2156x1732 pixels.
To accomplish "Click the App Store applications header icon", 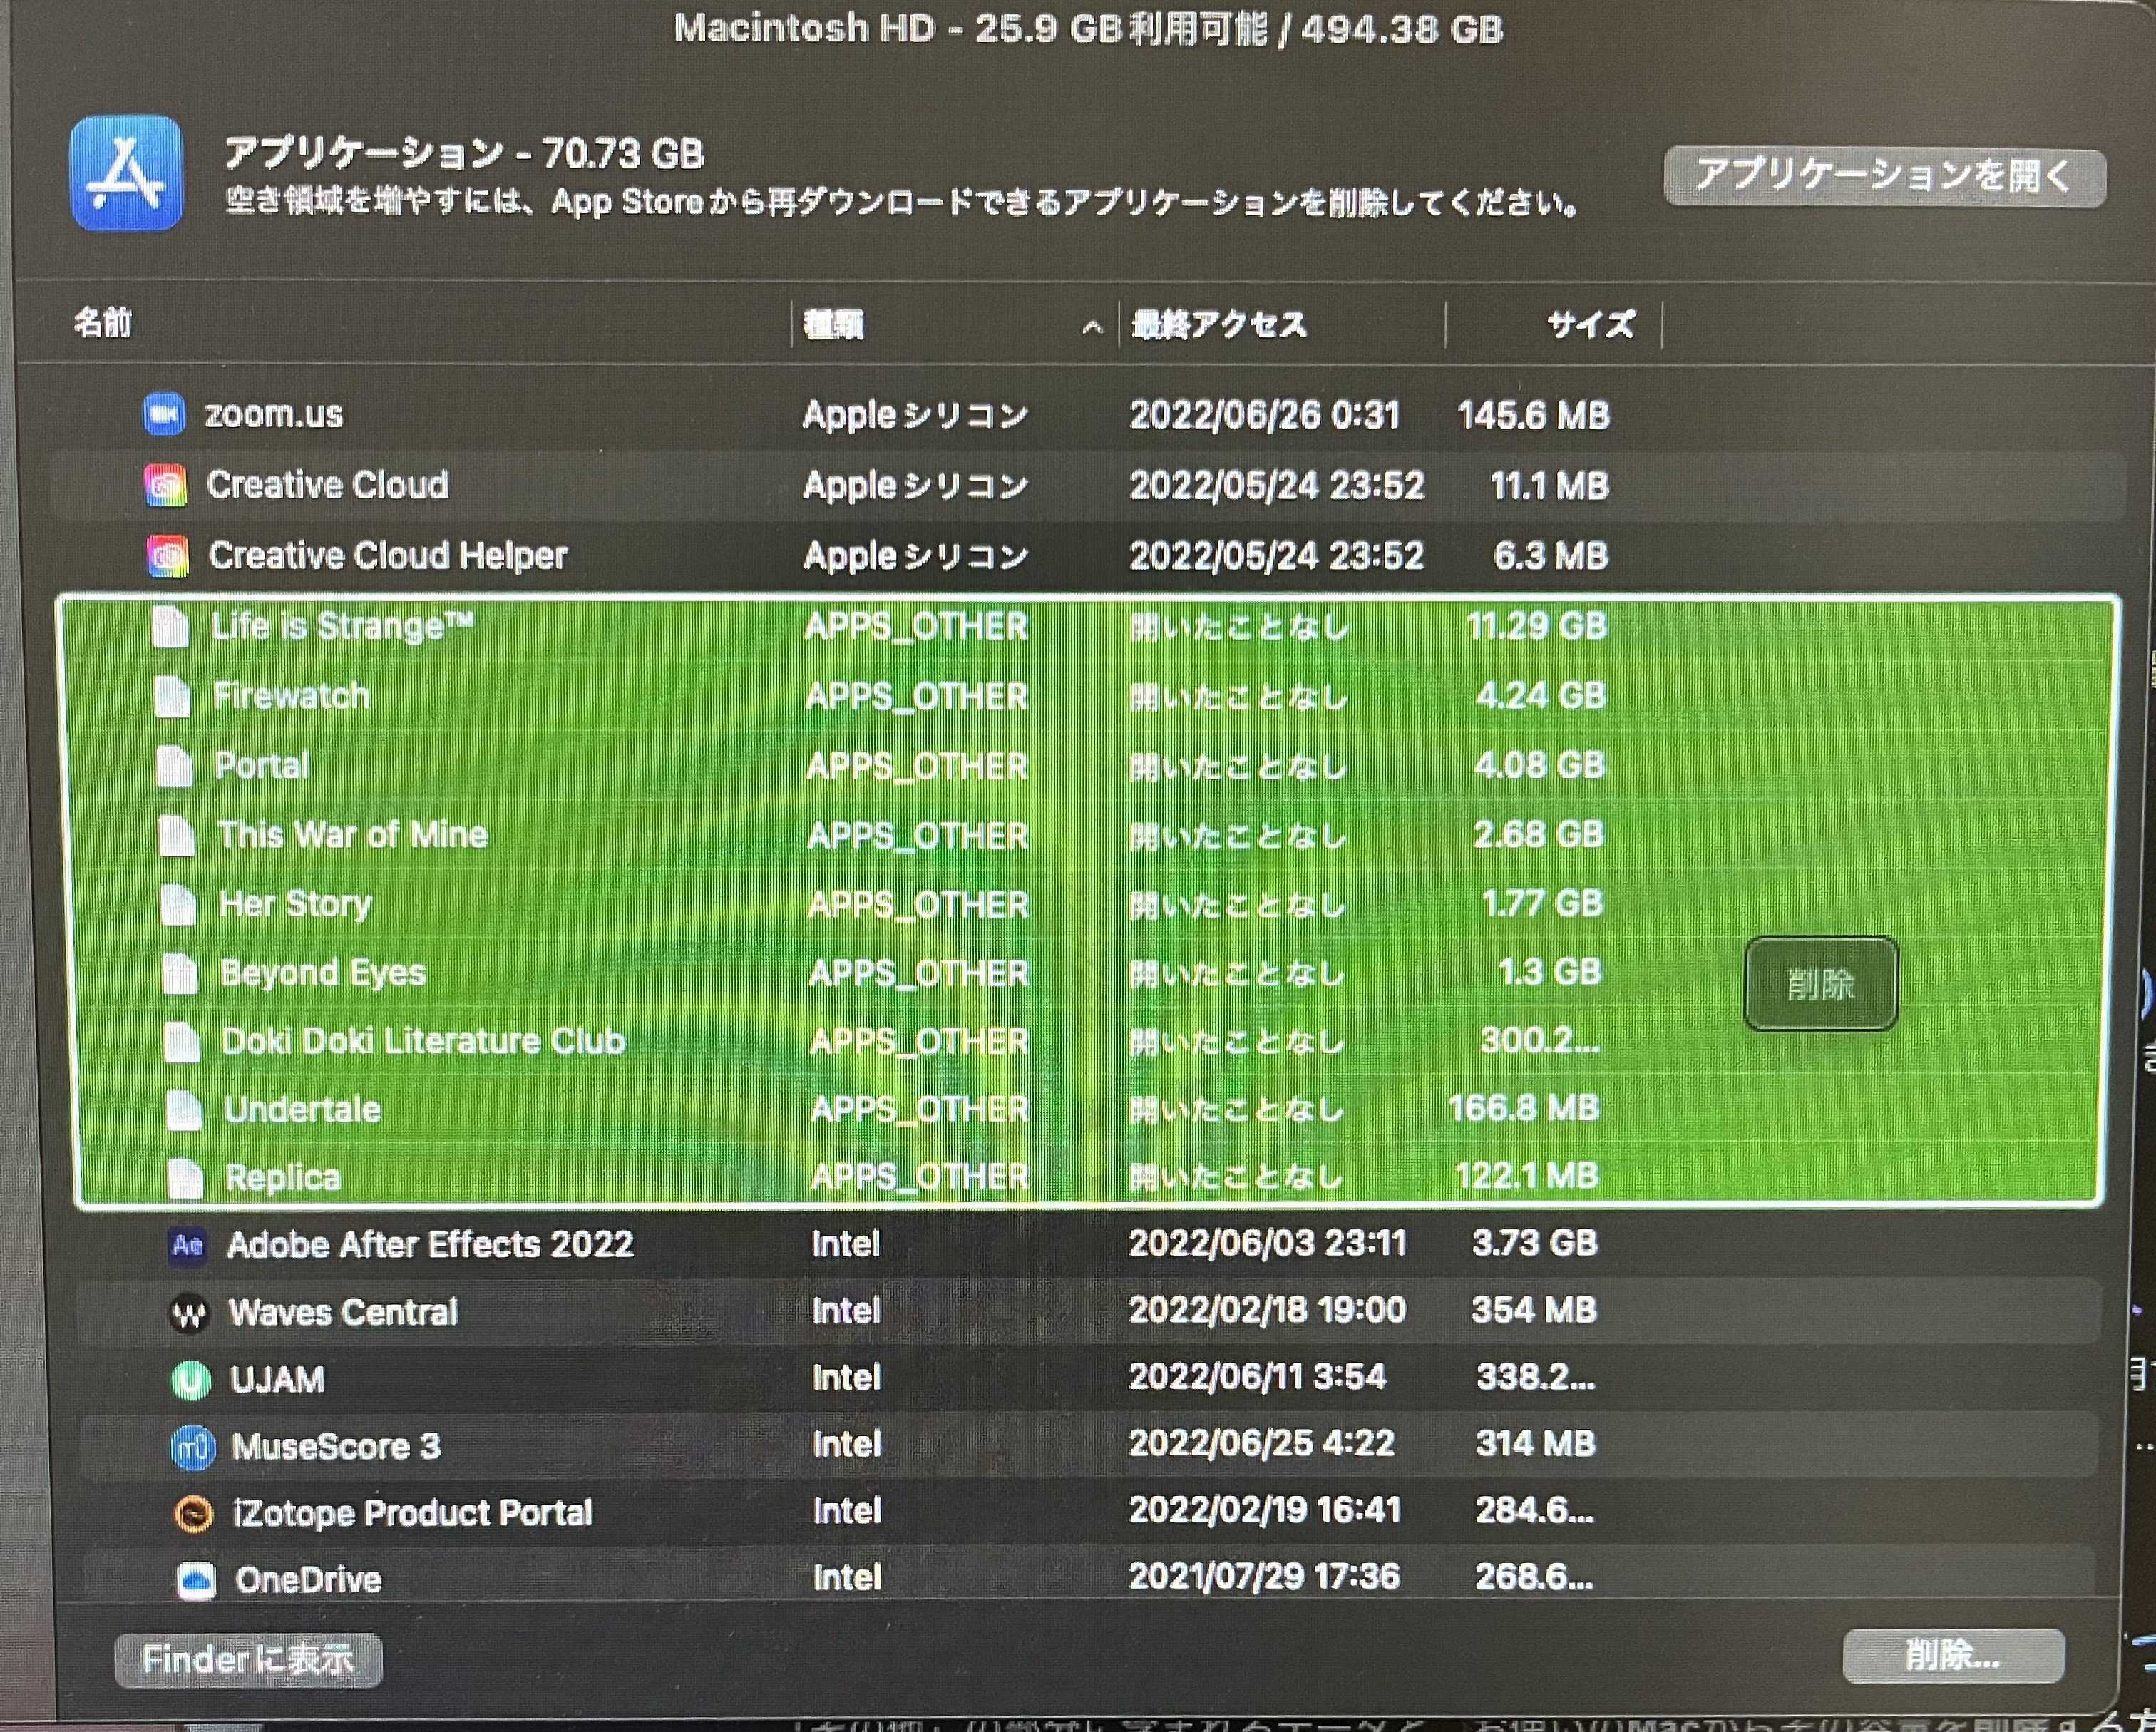I will [127, 173].
